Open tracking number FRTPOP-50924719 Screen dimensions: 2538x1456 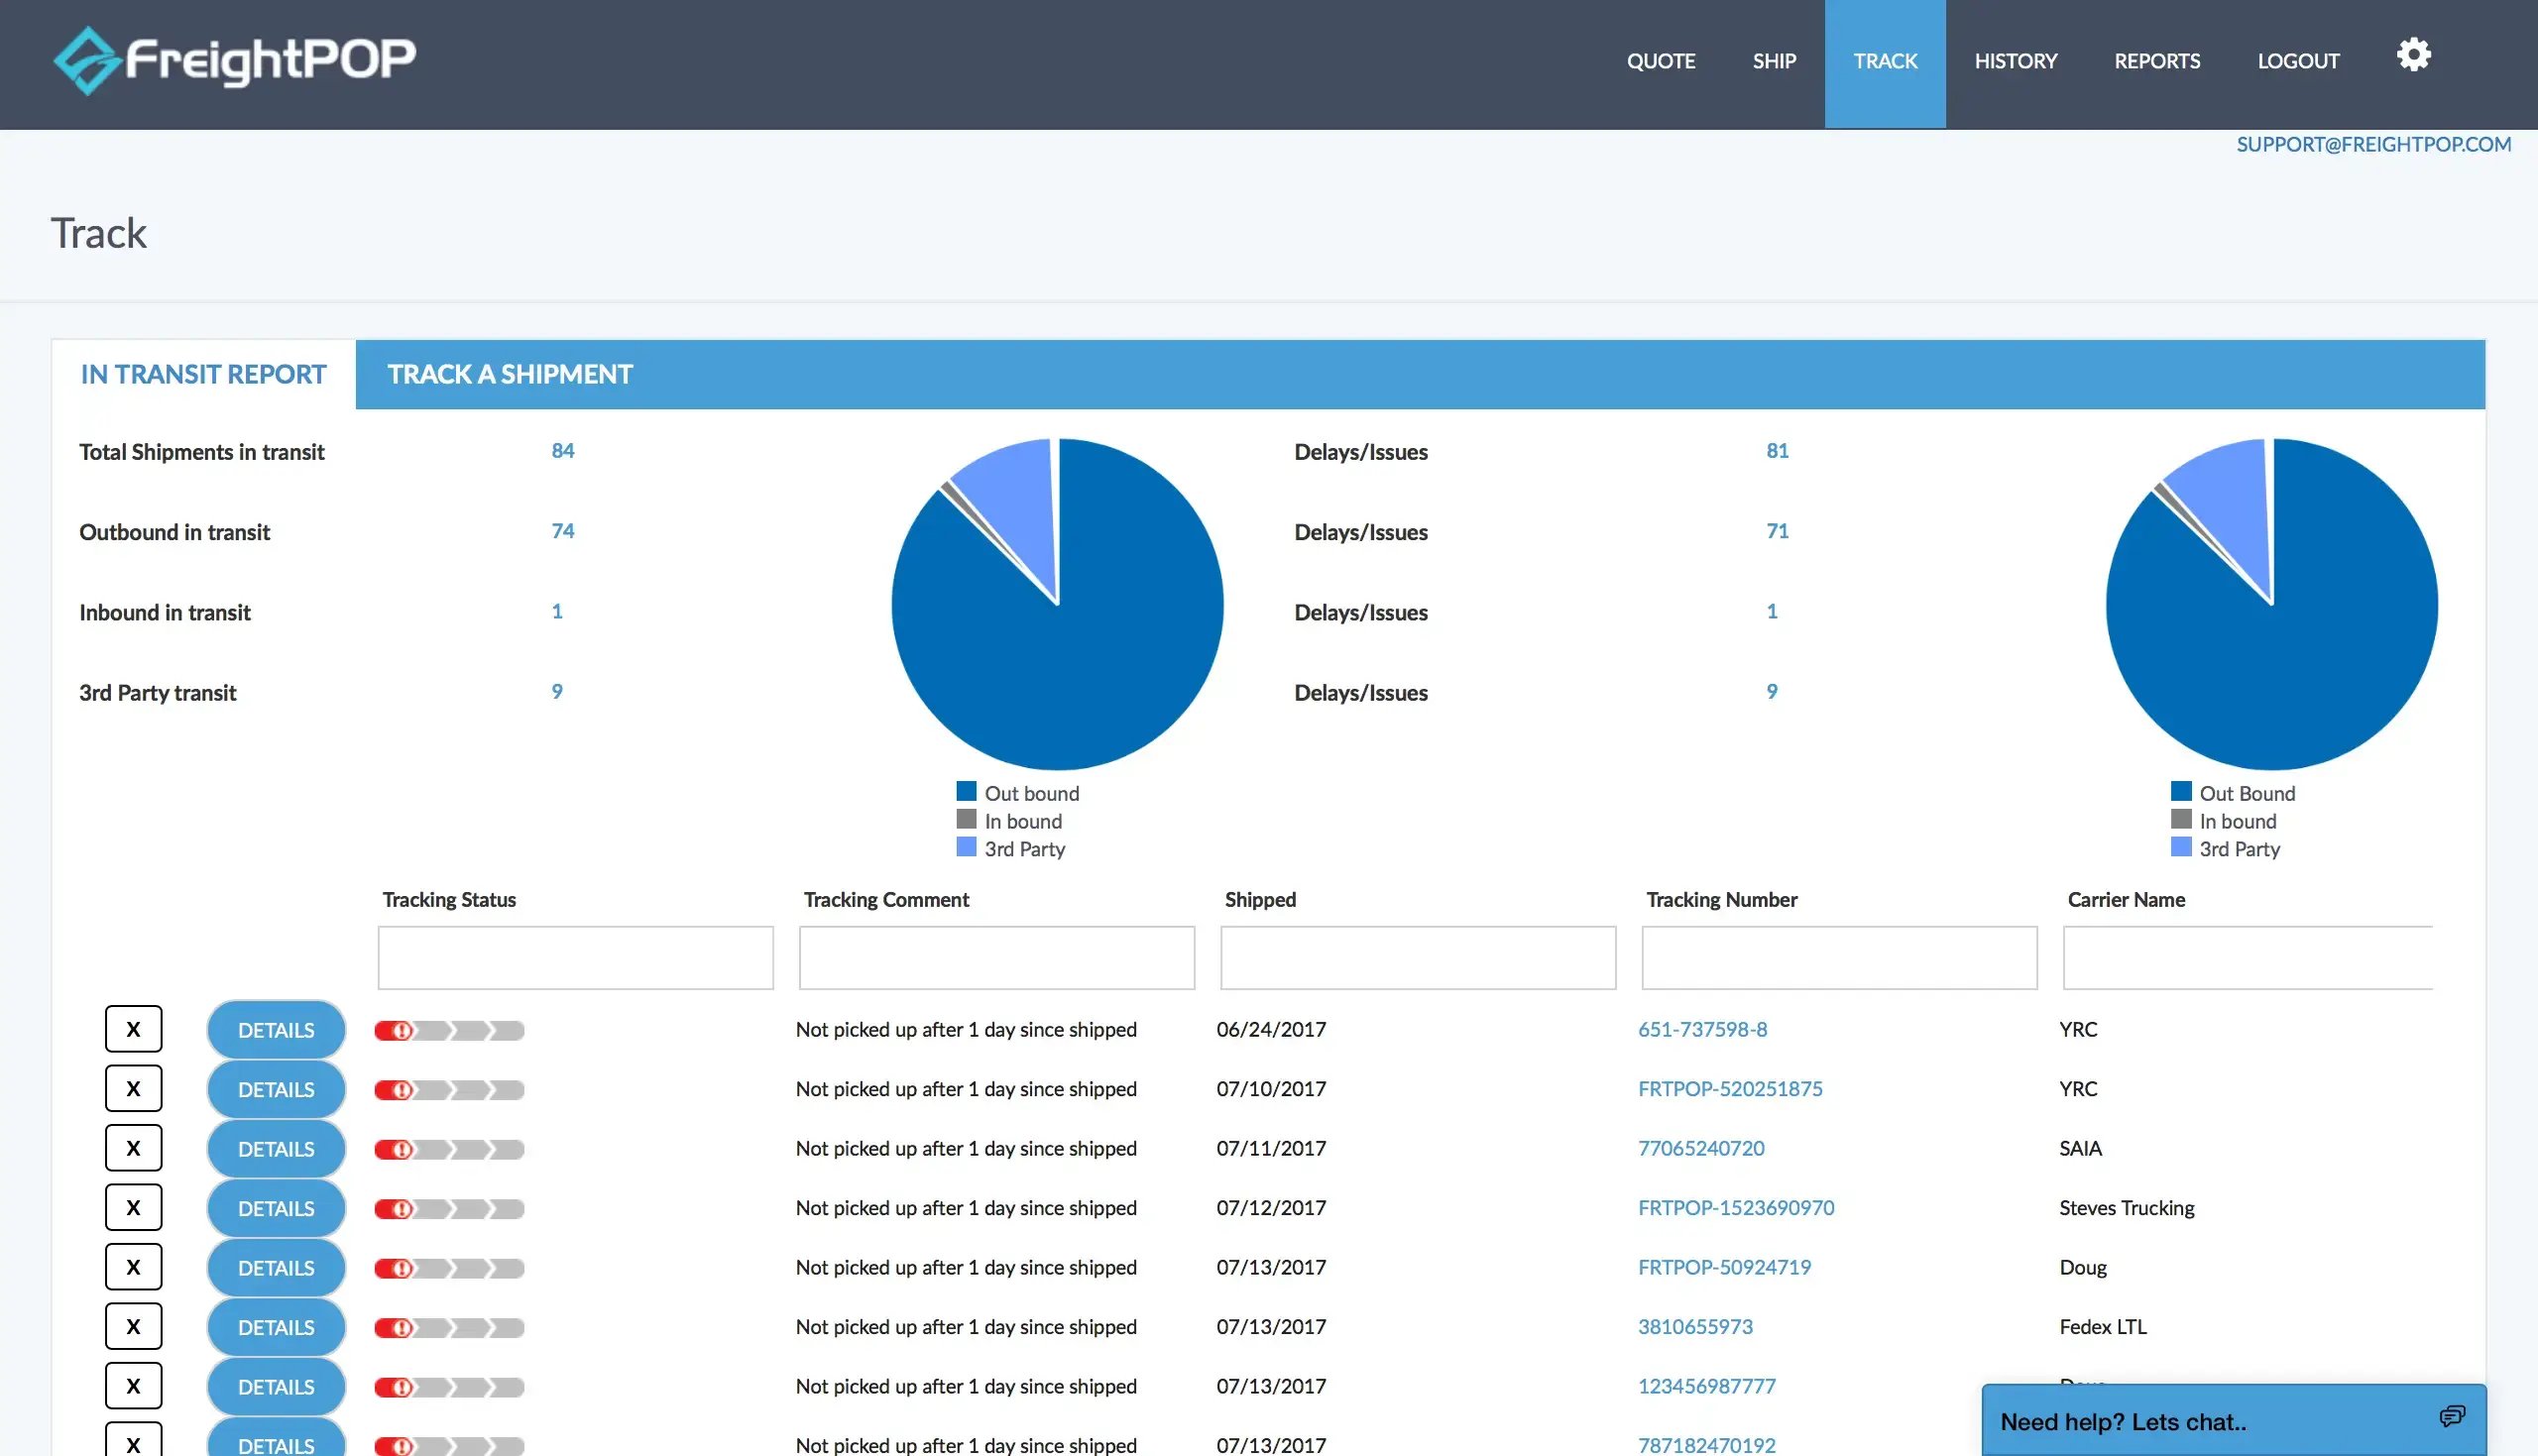[1724, 1267]
